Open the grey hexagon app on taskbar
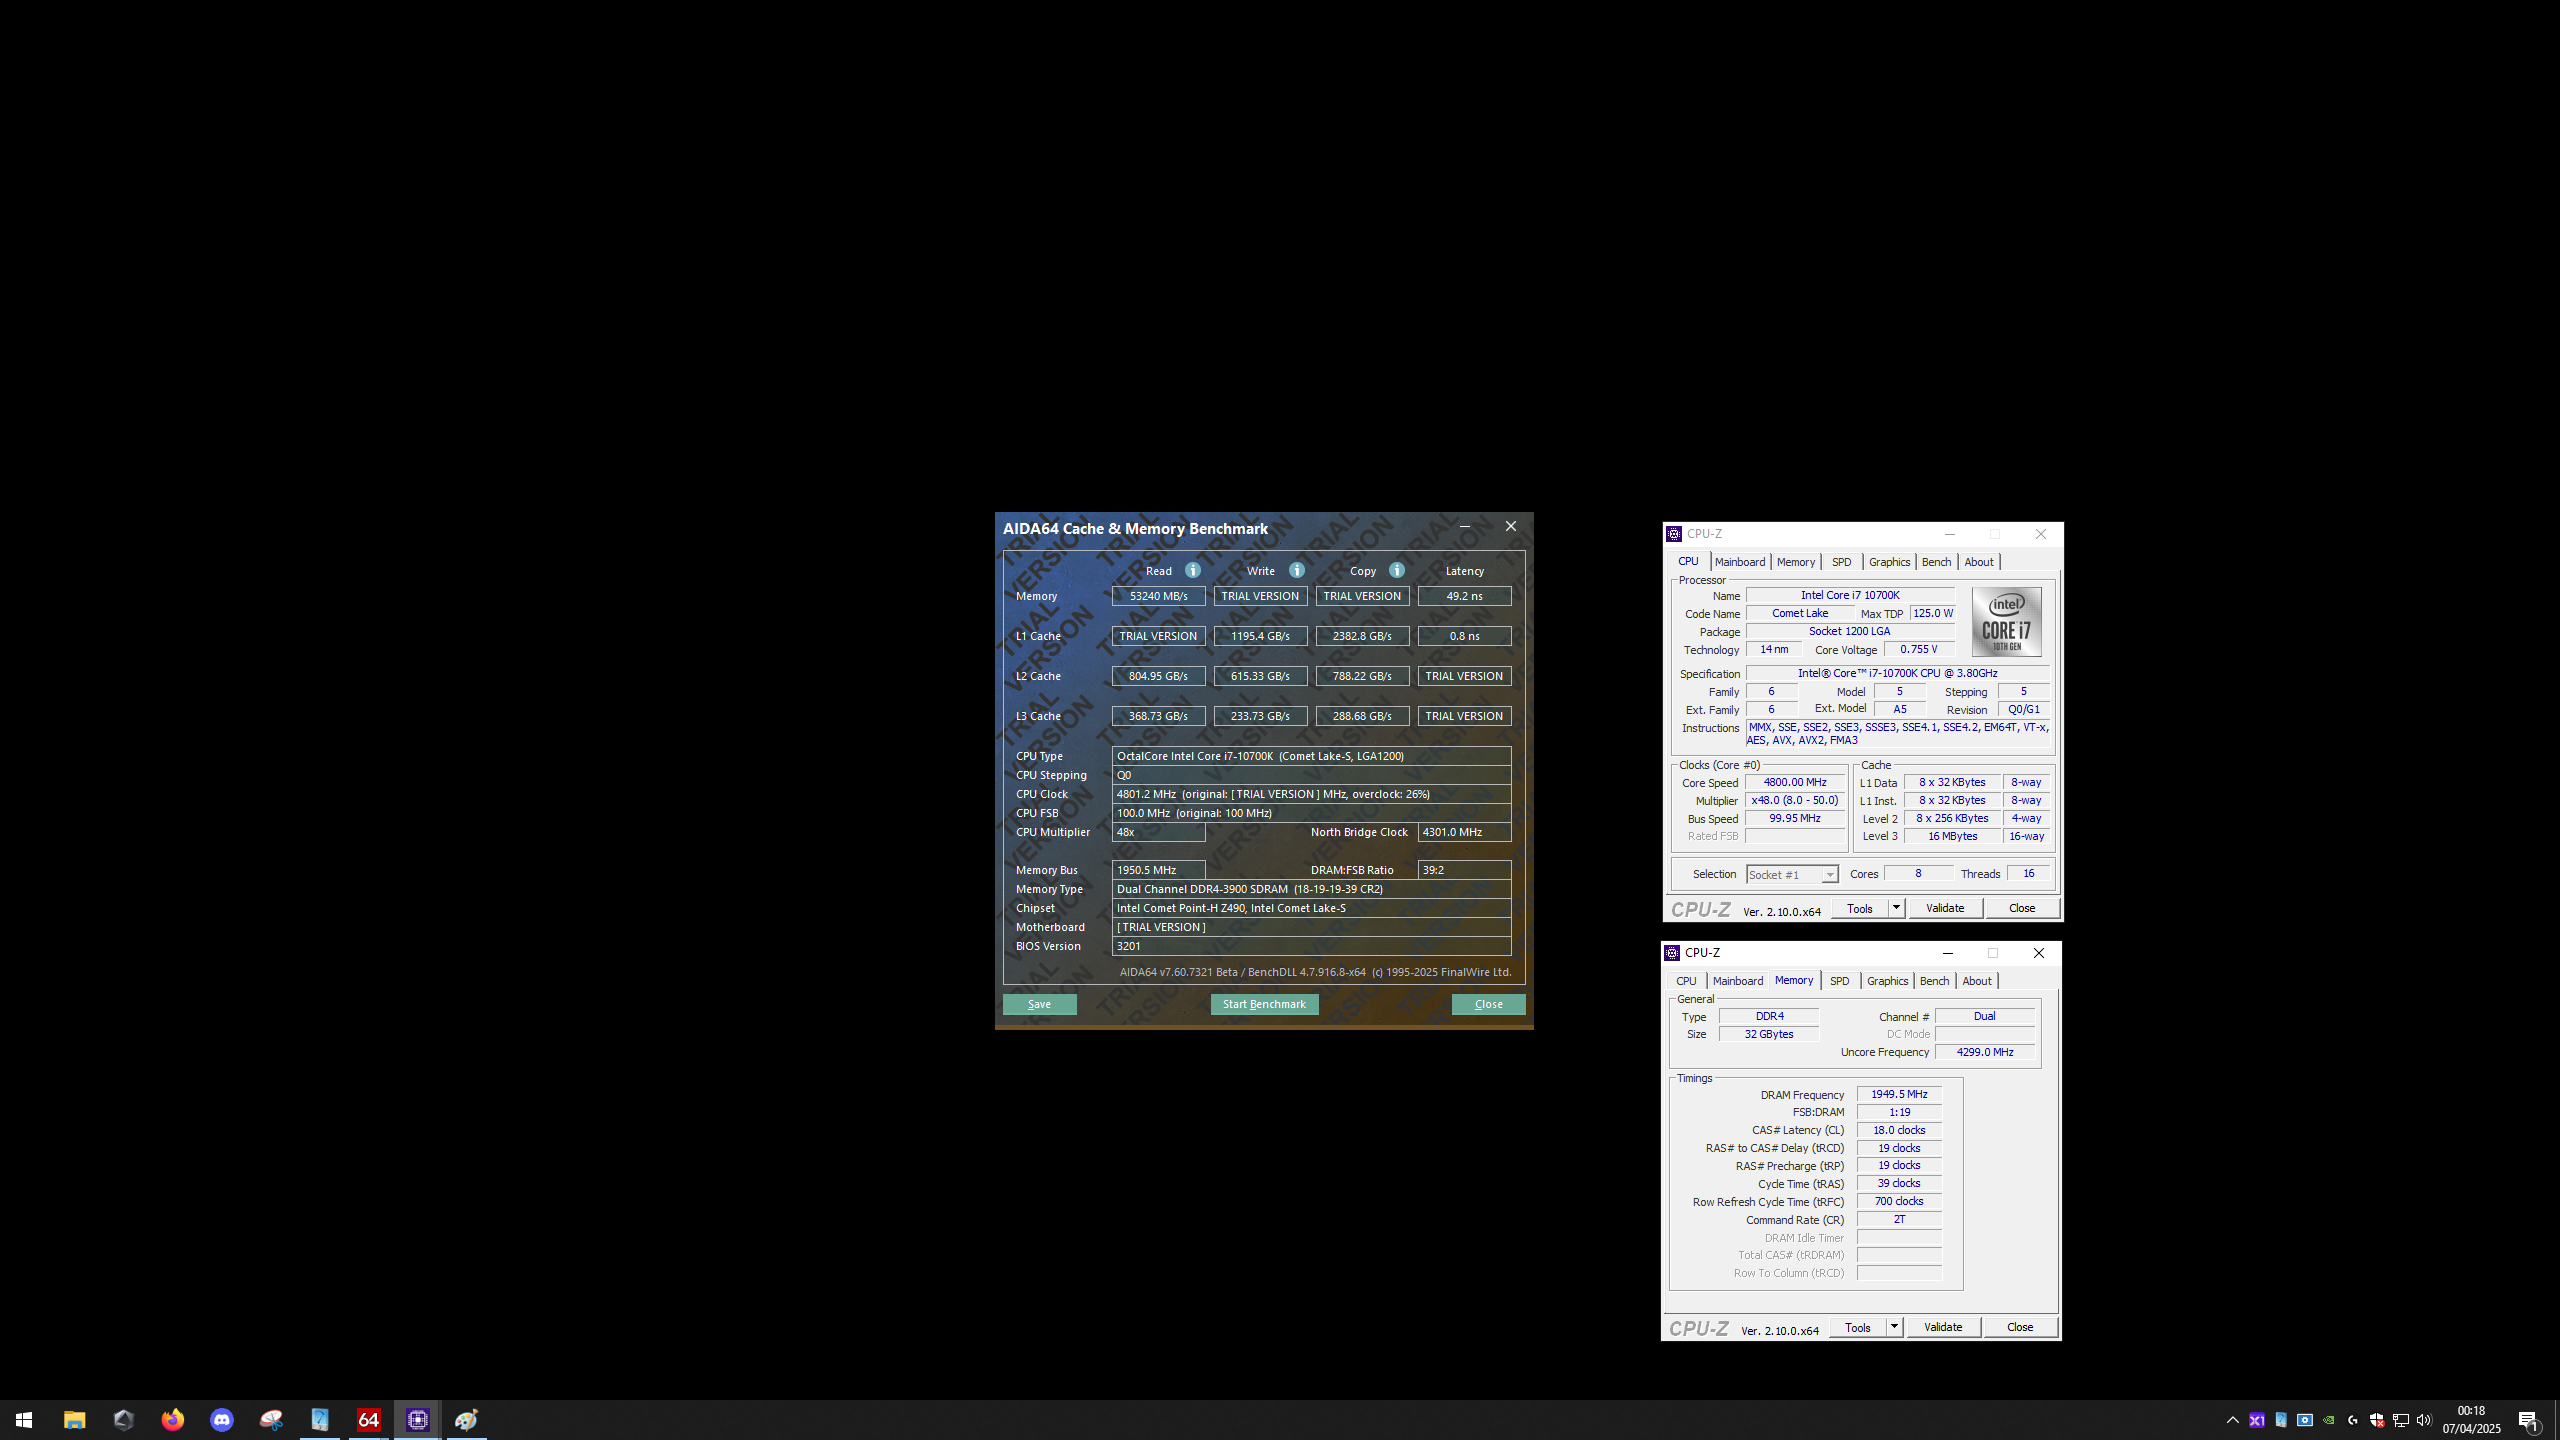Screen dimensions: 2560x1440 coord(124,1420)
